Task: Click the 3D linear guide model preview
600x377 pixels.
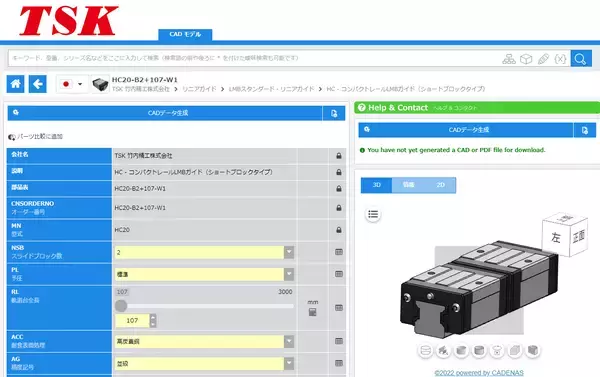Action: tap(479, 289)
